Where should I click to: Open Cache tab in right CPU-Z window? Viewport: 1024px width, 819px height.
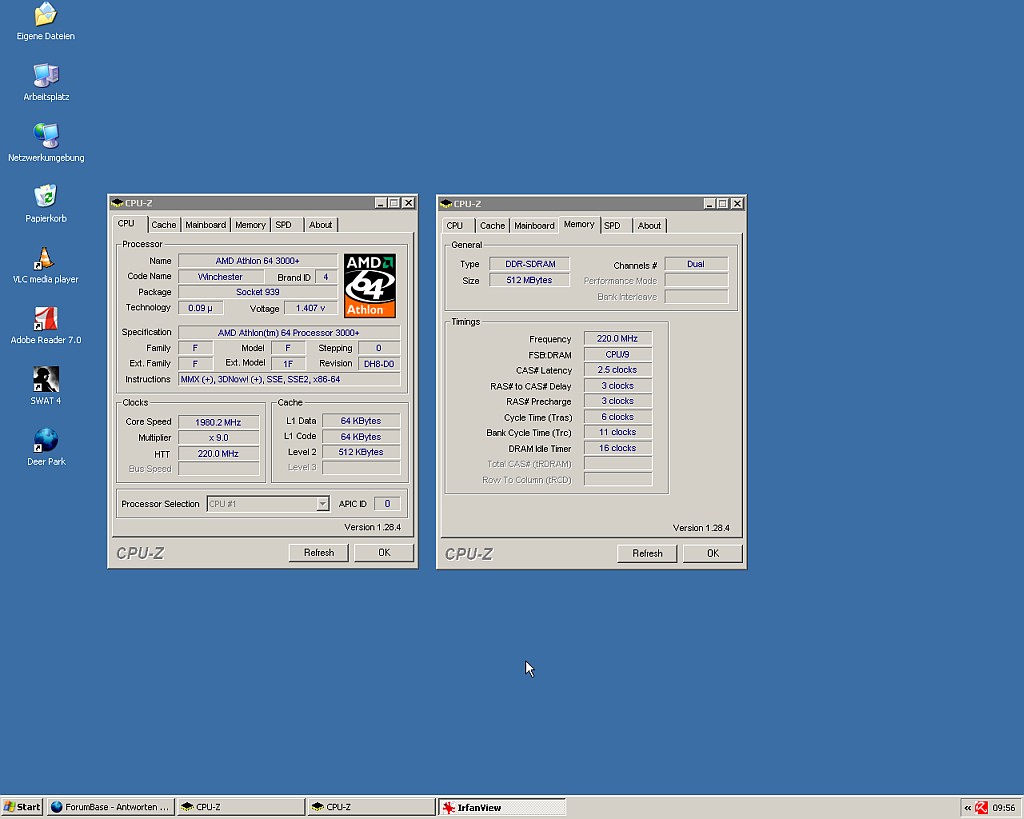tap(492, 225)
